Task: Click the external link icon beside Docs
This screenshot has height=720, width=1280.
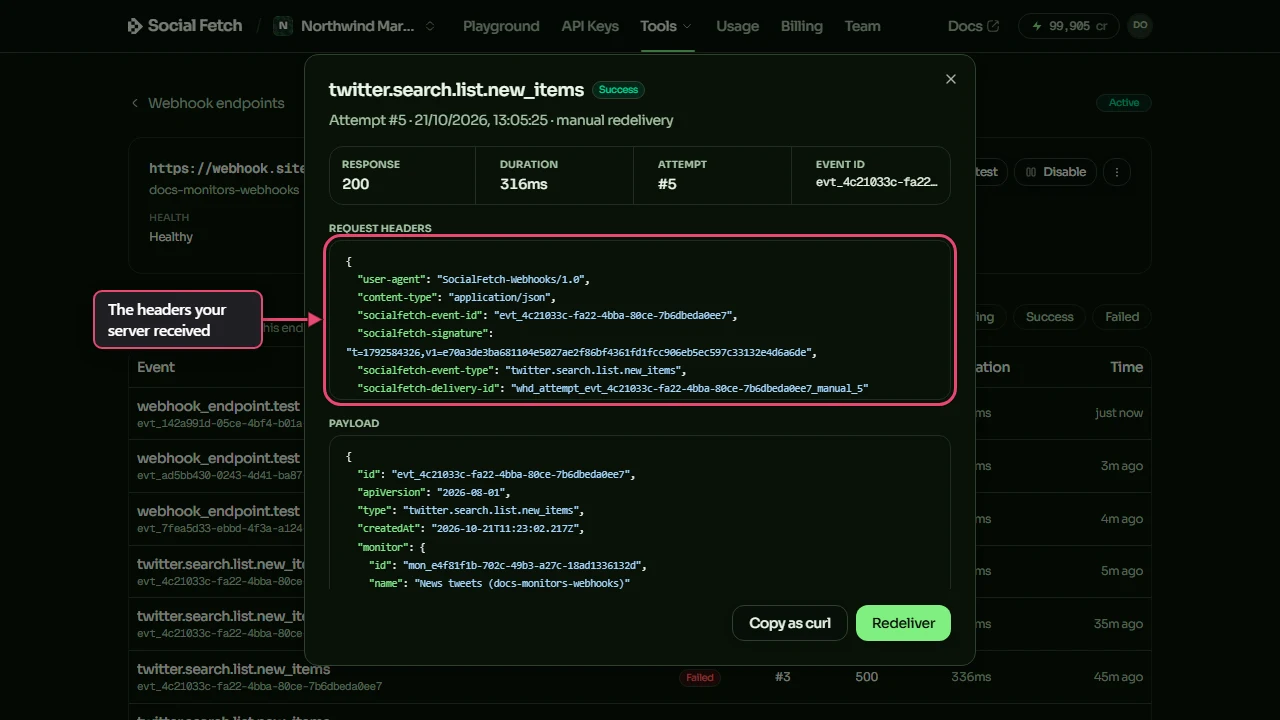Action: (993, 26)
